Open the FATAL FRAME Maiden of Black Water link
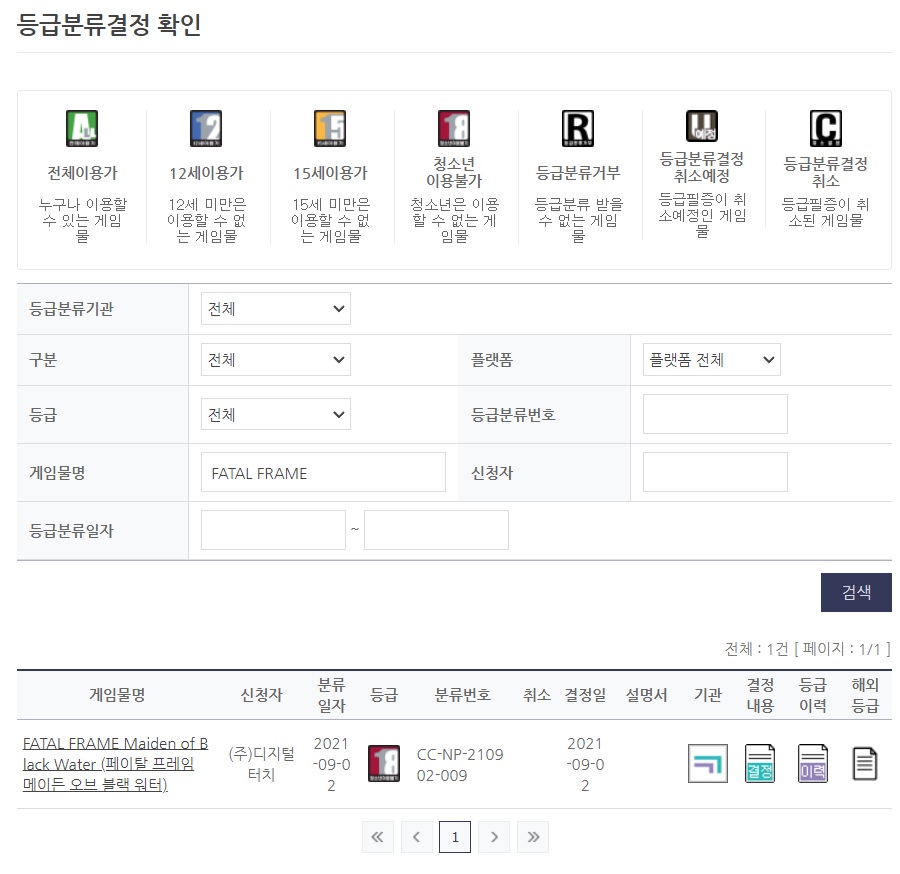900x874 pixels. coord(115,764)
